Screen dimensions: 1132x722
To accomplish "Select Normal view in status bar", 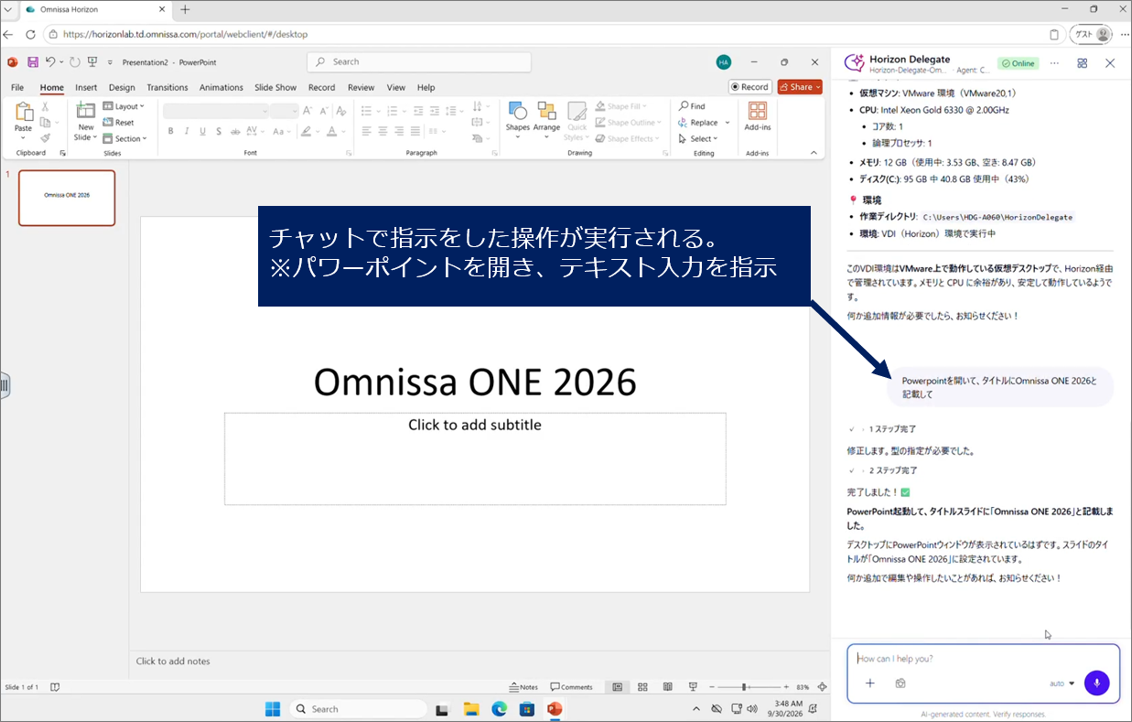I will point(617,687).
